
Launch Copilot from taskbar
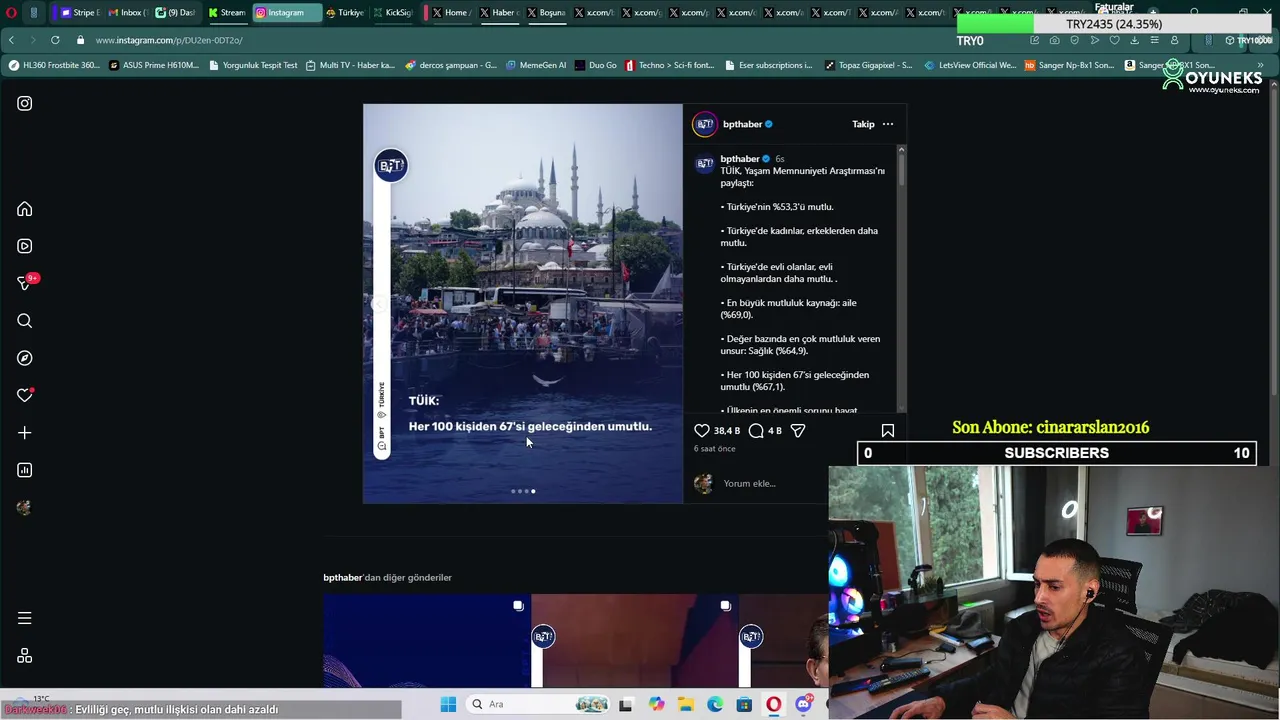click(x=656, y=704)
